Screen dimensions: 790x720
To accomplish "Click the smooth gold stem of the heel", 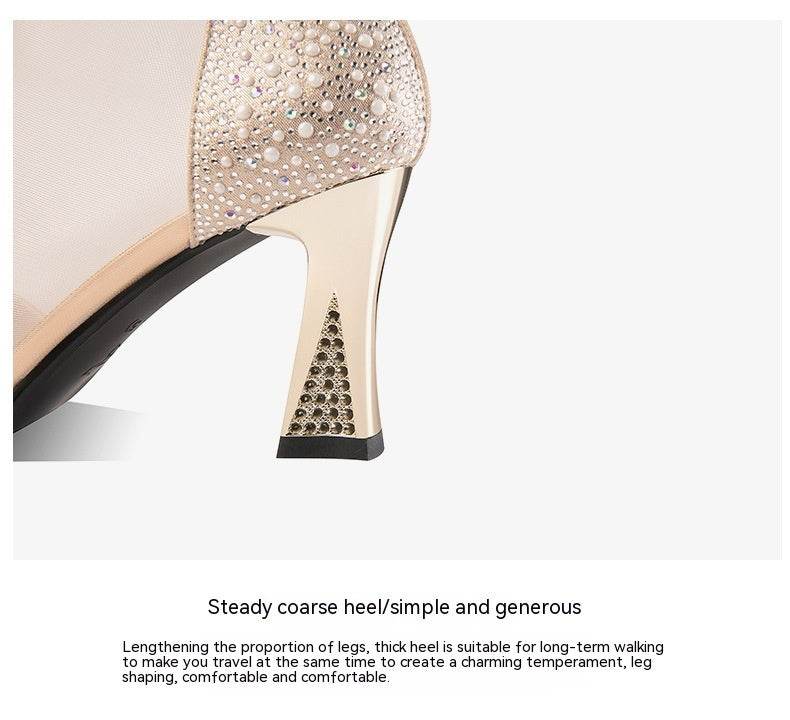I will pos(348,242).
